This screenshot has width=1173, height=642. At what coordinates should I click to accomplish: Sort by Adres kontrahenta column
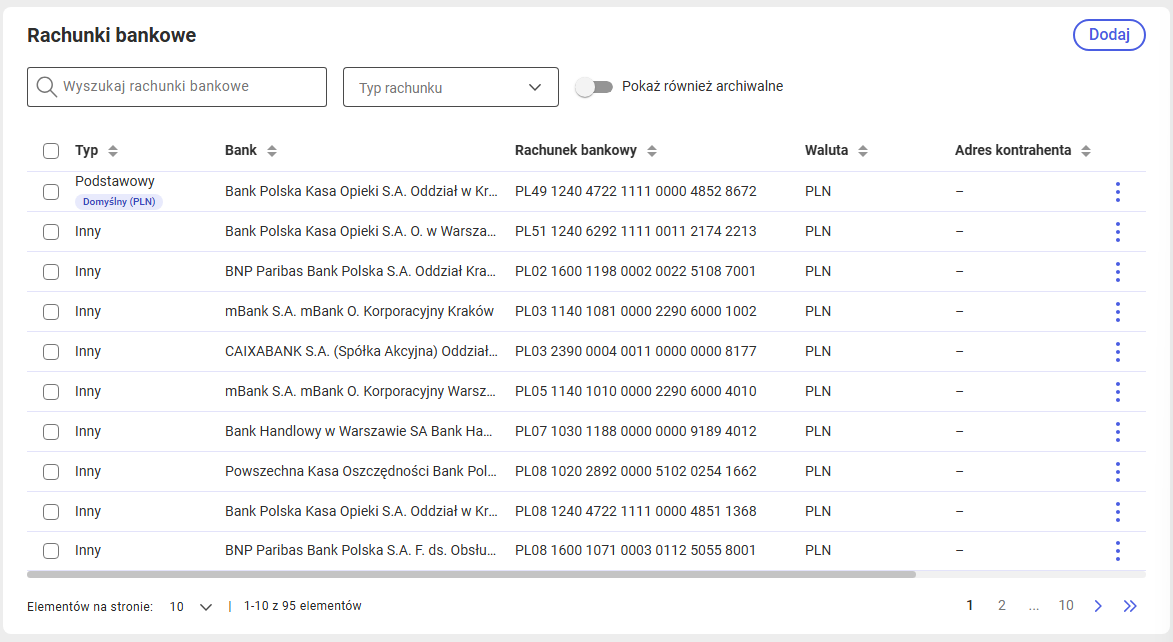(1085, 151)
